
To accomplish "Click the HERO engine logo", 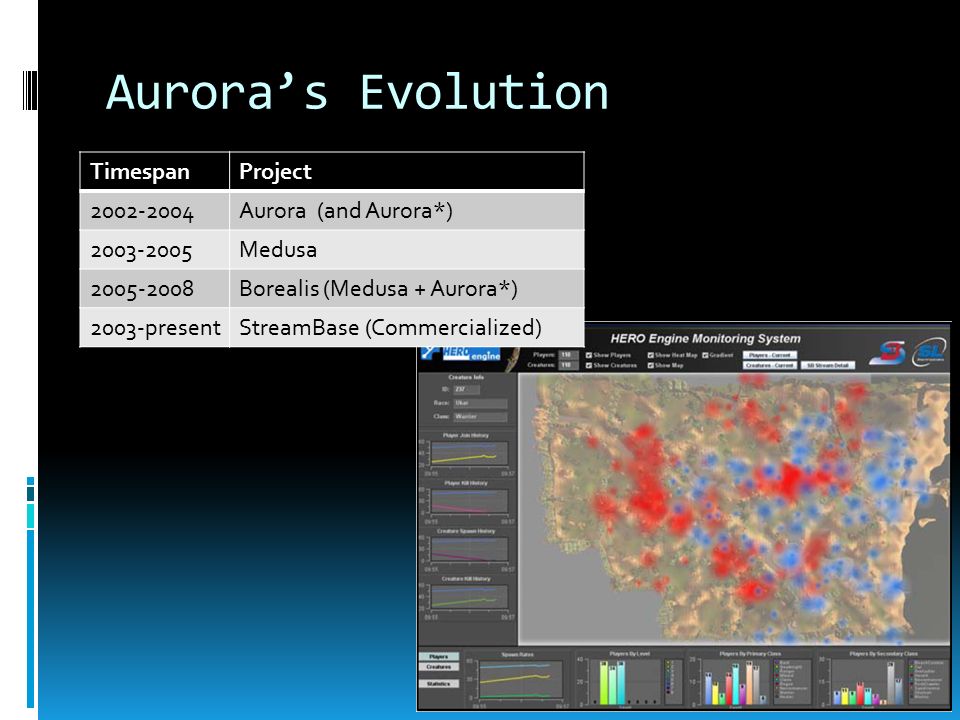I will click(x=463, y=354).
